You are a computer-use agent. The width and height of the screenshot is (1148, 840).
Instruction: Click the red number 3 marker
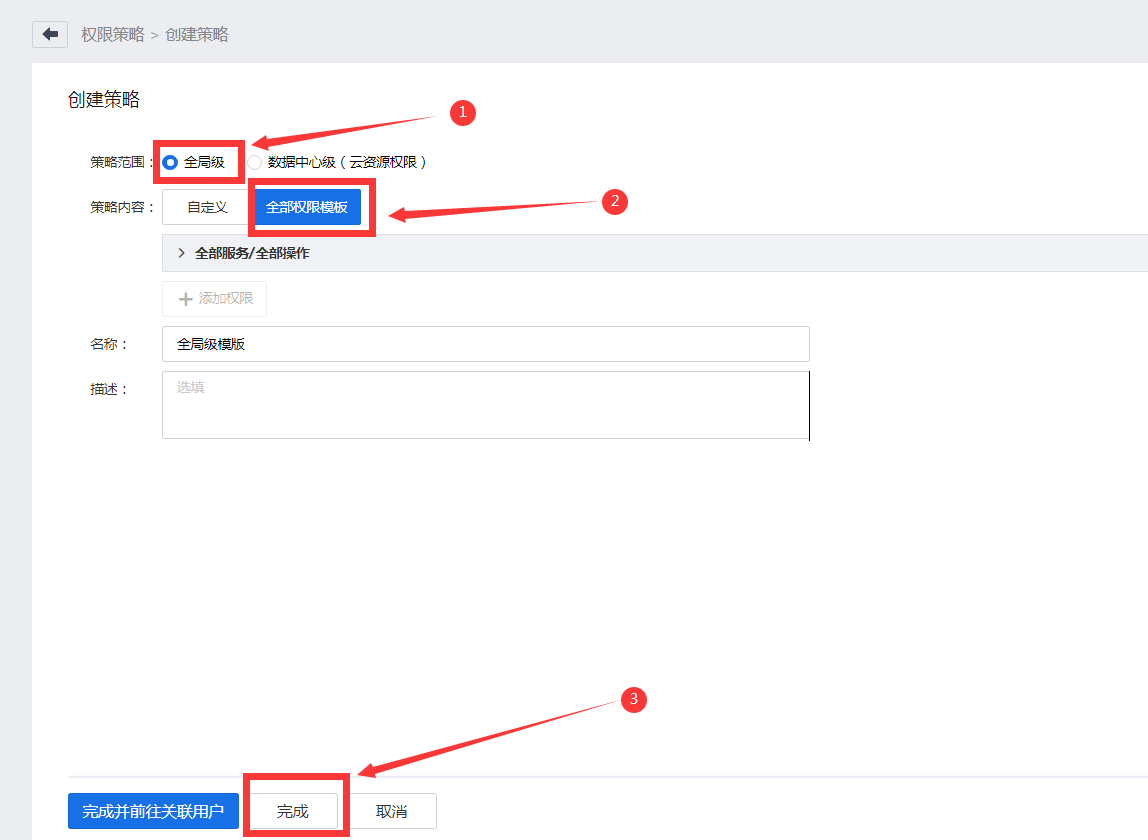(x=633, y=700)
